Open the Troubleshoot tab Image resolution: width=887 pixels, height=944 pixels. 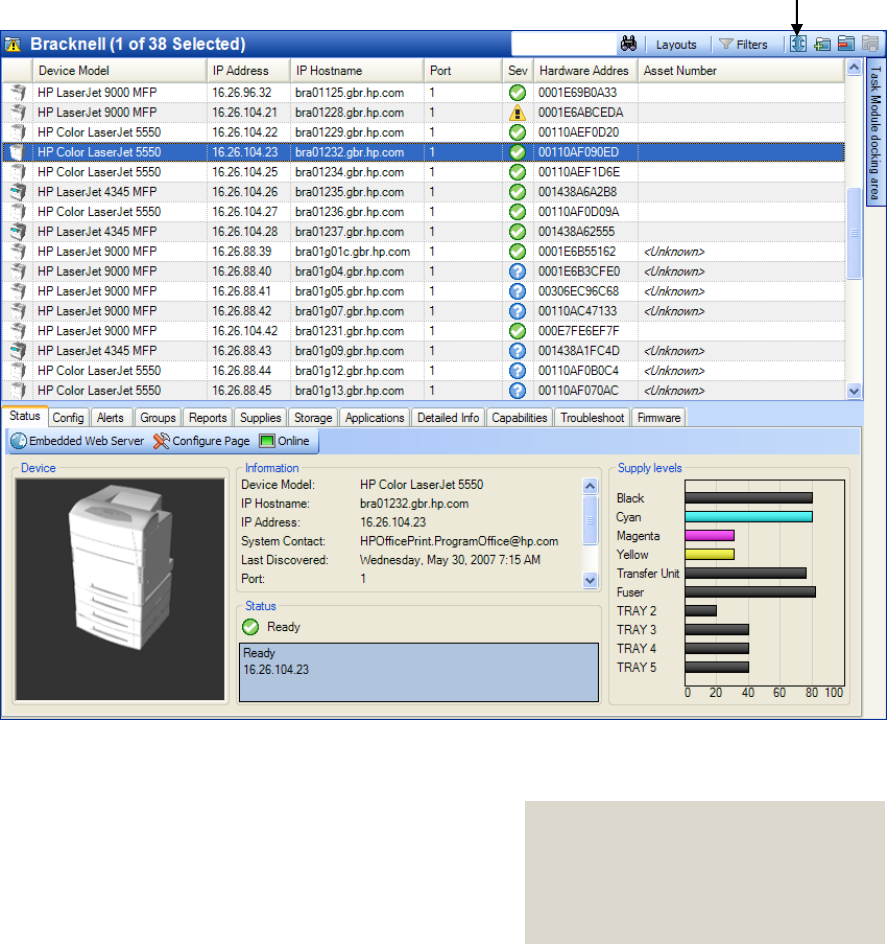click(x=593, y=418)
